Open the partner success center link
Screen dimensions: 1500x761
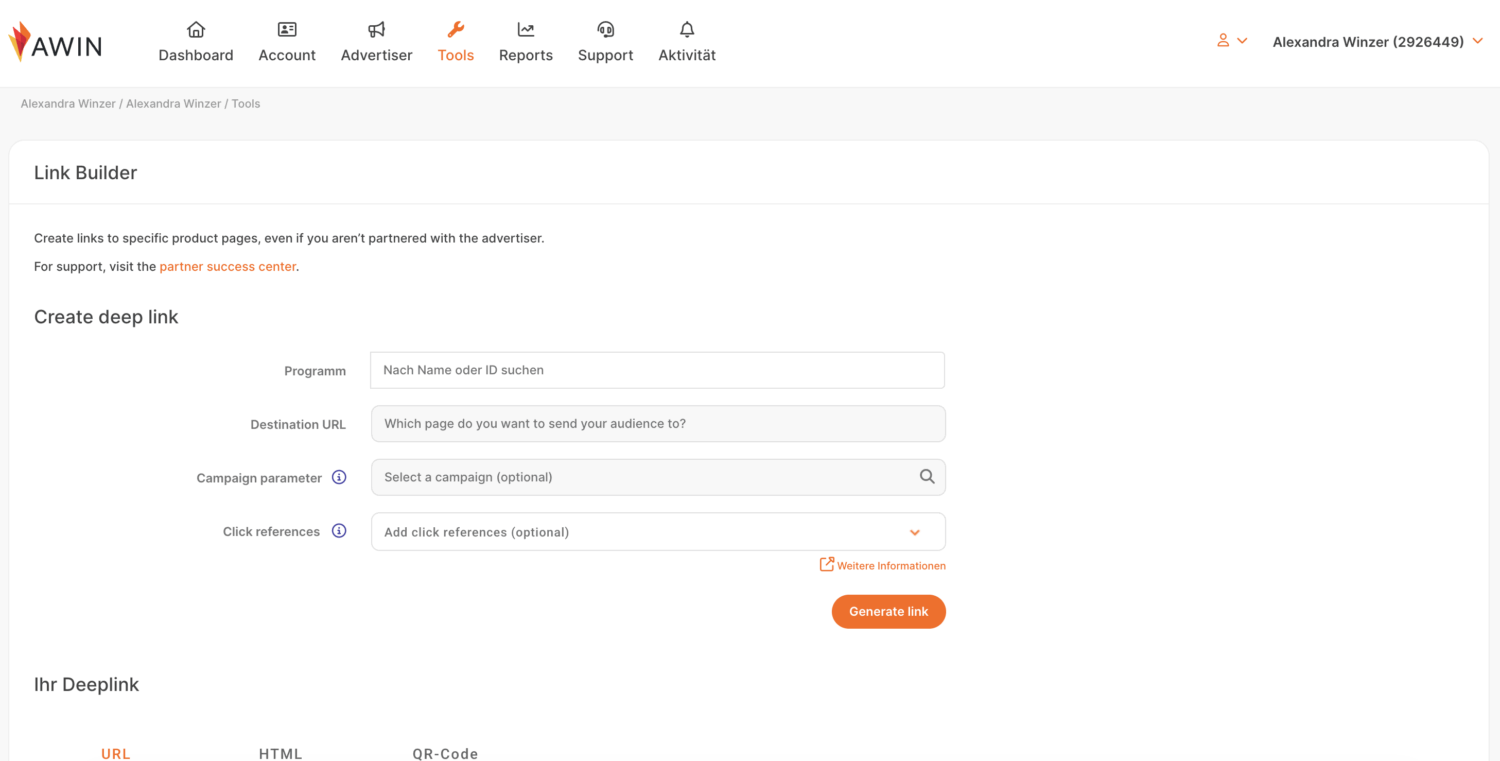[x=228, y=266]
